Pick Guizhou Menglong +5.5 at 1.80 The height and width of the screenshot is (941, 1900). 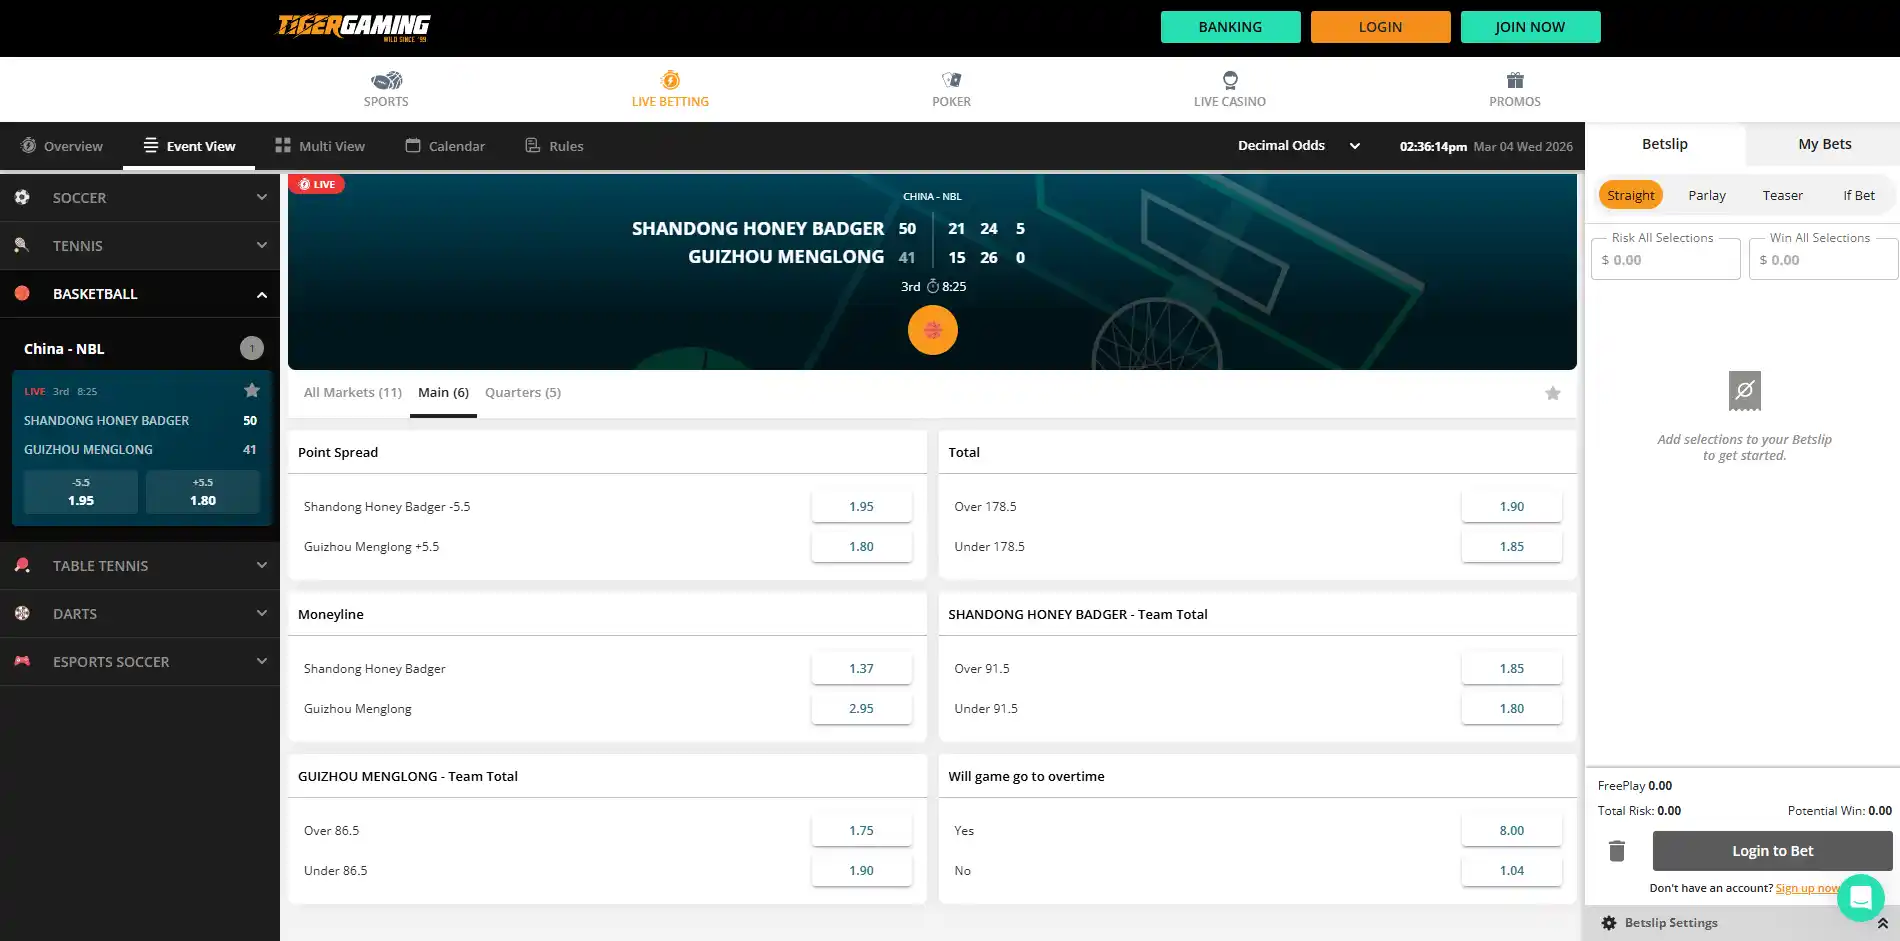pyautogui.click(x=861, y=546)
